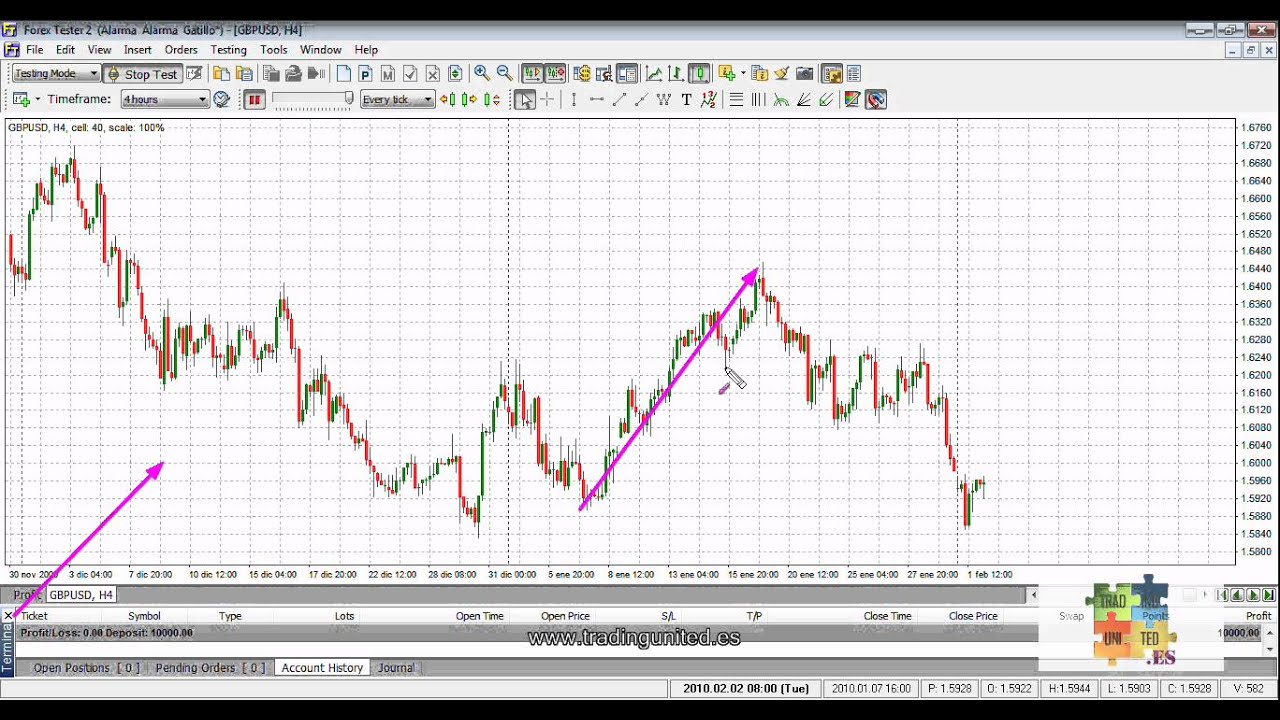
Task: Click the dollar sign market watch icon
Action: tap(581, 73)
